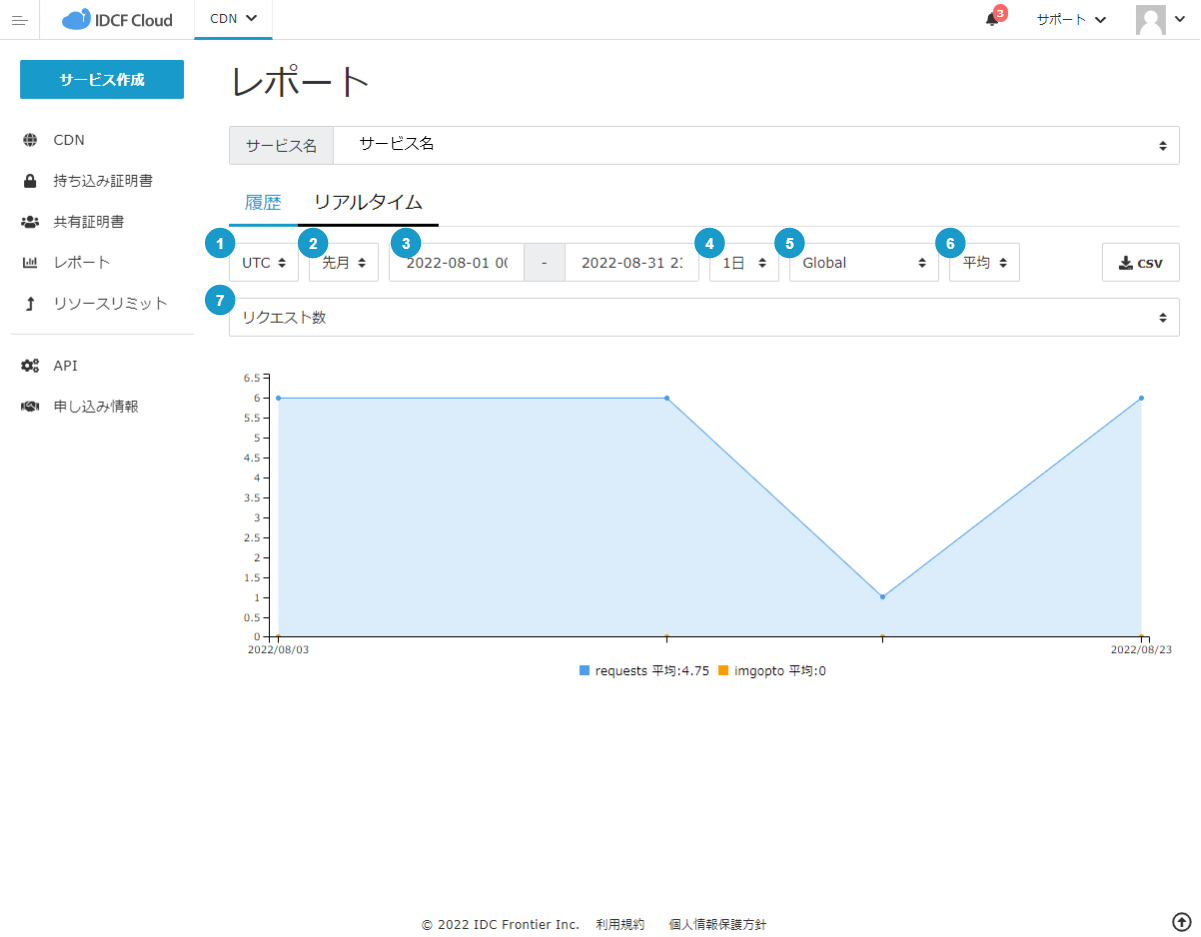
Task: Expand the Global region dropdown
Action: coord(863,263)
